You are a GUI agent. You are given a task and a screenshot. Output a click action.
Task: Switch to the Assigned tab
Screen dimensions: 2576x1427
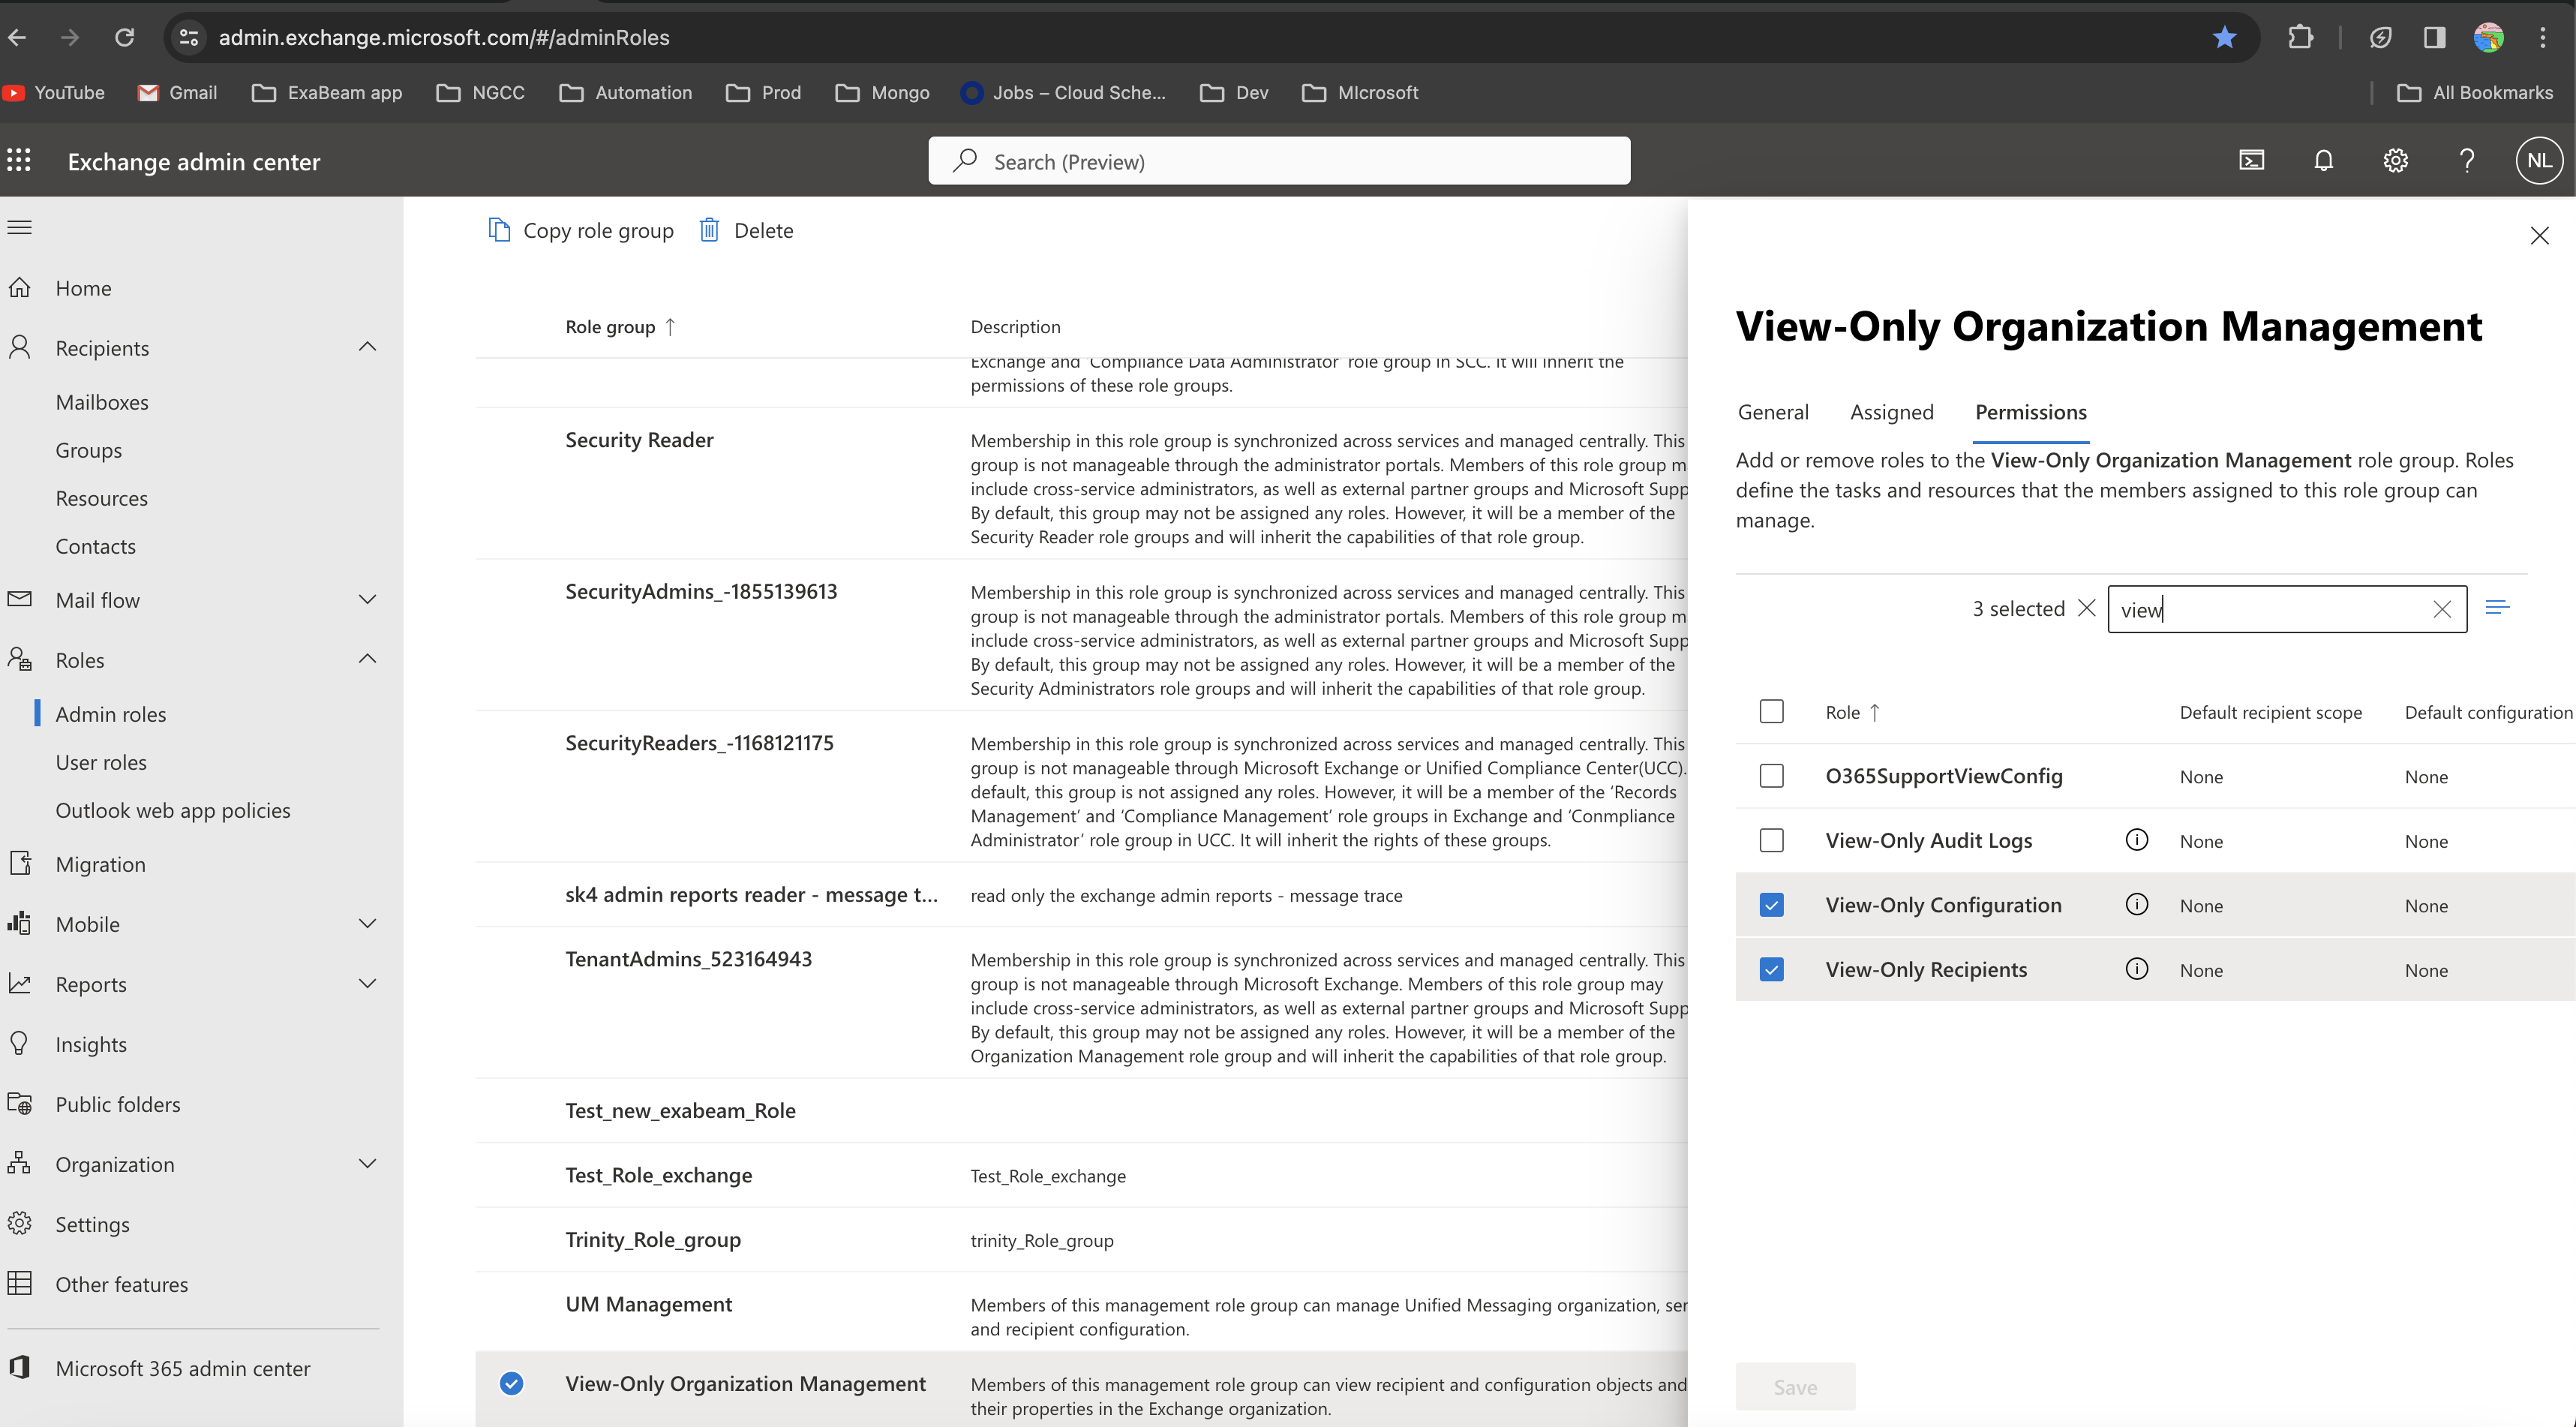1891,412
